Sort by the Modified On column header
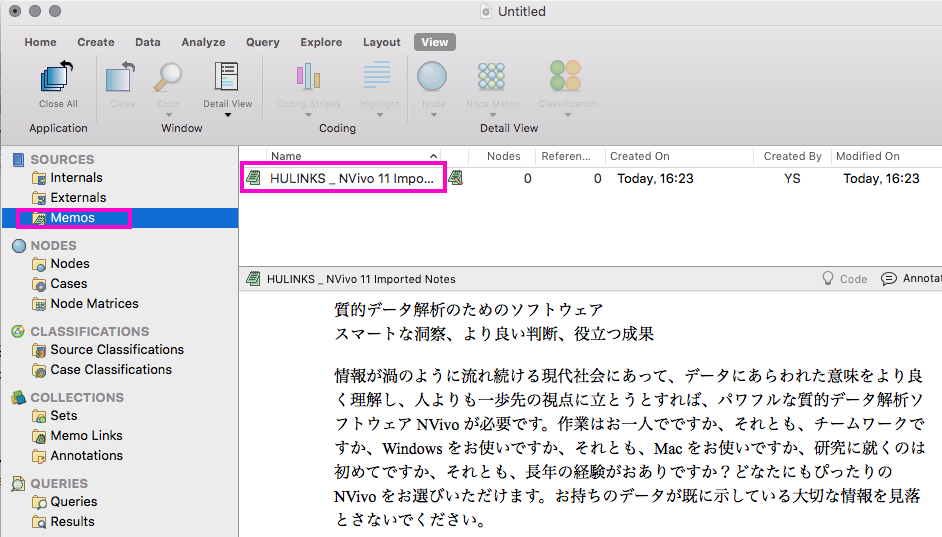This screenshot has width=942, height=537. tap(868, 156)
